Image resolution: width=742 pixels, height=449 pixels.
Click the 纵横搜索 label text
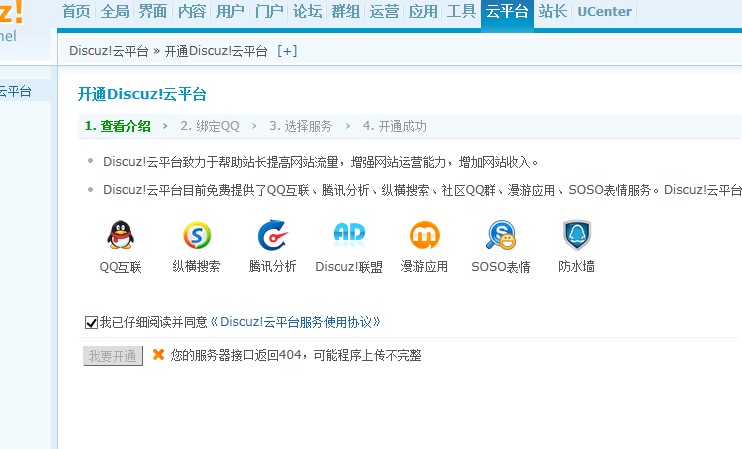point(196,266)
